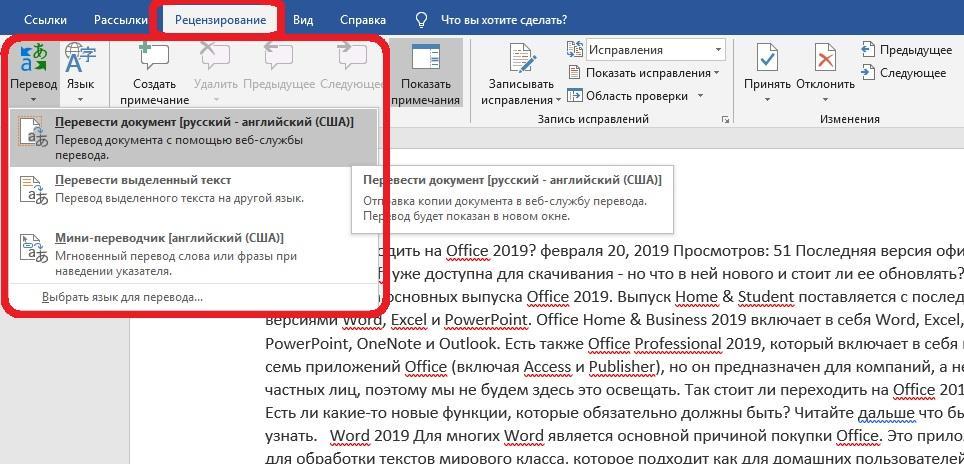This screenshot has width=964, height=464.
Task: Expand the Записывать исправления dropdown arrow
Action: pos(558,100)
